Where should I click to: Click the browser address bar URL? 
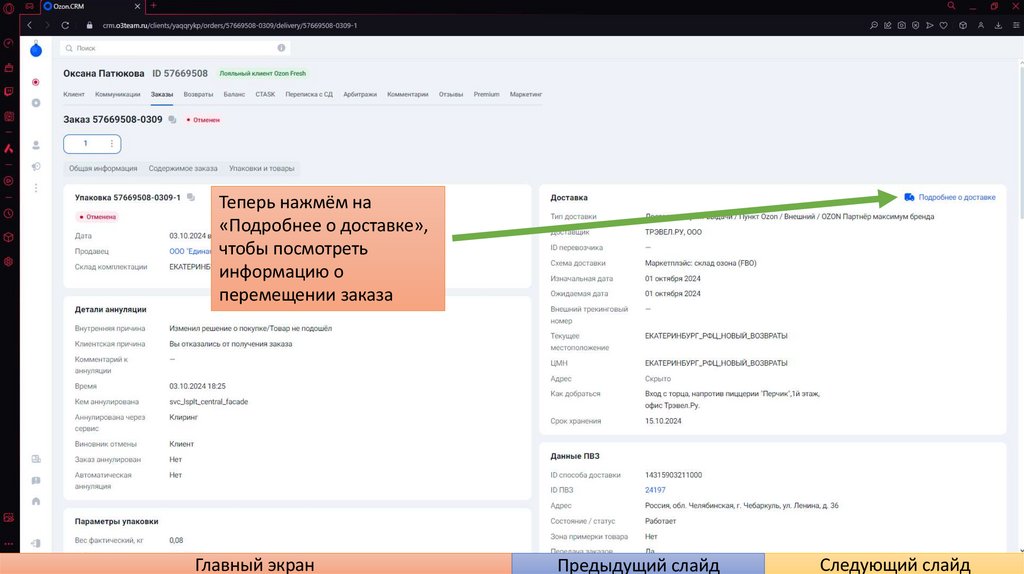tap(229, 25)
